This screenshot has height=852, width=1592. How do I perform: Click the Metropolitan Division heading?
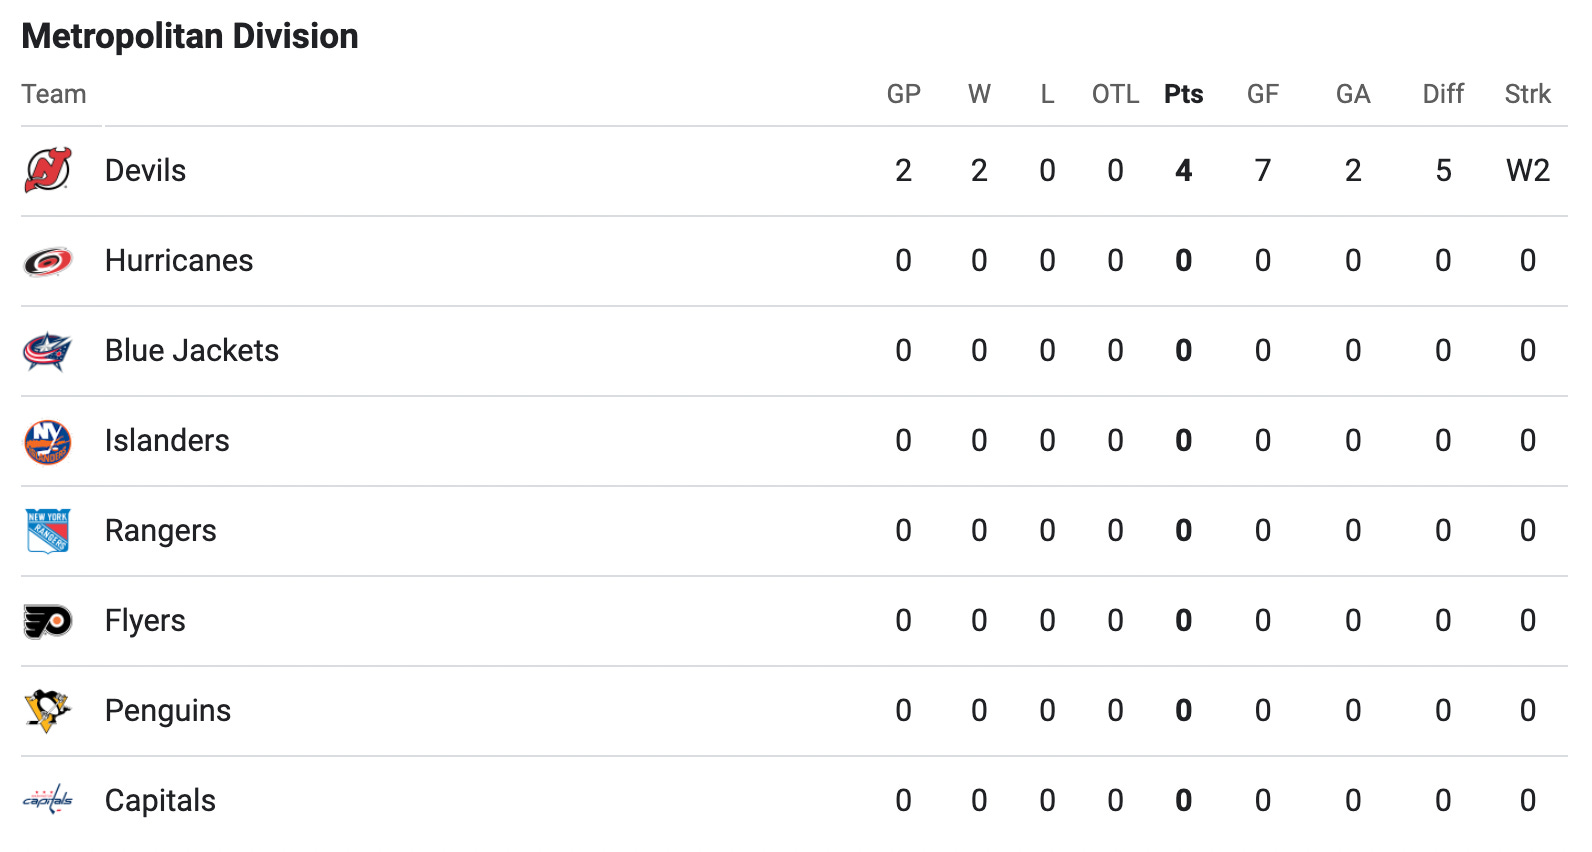coord(190,36)
